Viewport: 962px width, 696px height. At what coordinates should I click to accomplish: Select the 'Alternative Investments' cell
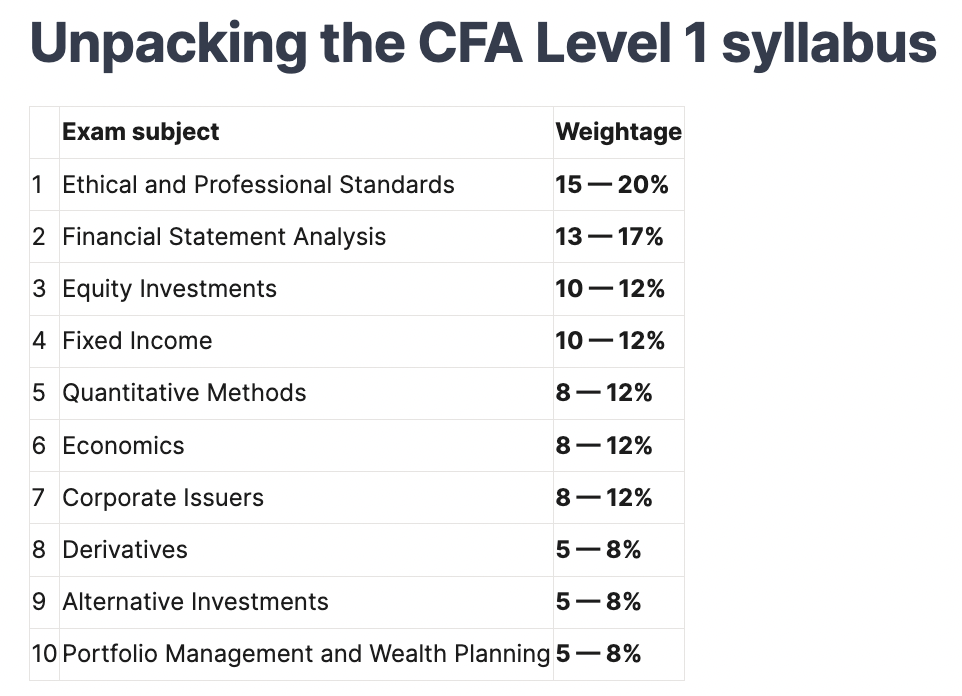(195, 601)
